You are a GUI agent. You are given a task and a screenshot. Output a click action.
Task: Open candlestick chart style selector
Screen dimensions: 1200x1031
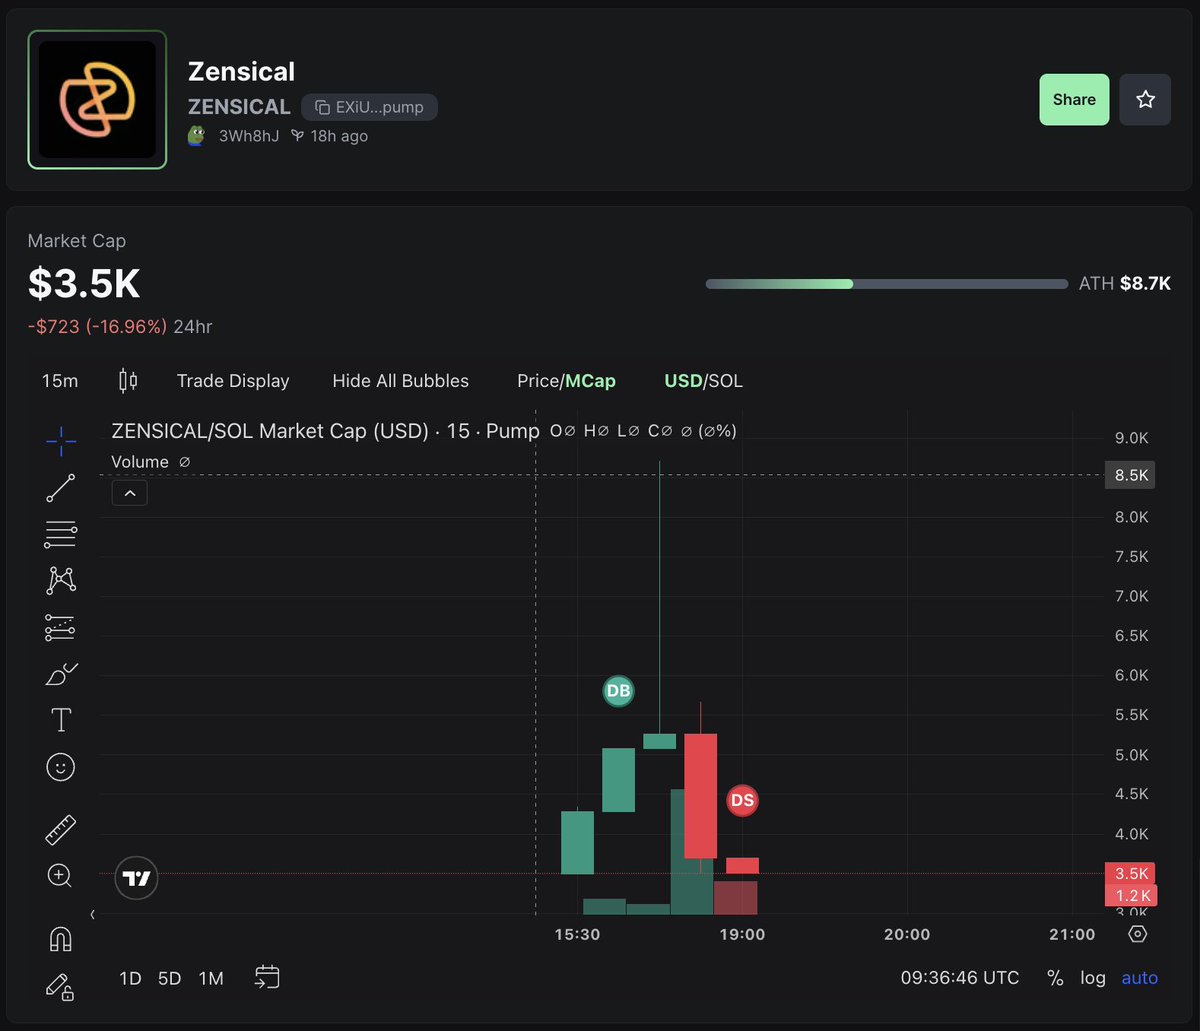pyautogui.click(x=128, y=380)
